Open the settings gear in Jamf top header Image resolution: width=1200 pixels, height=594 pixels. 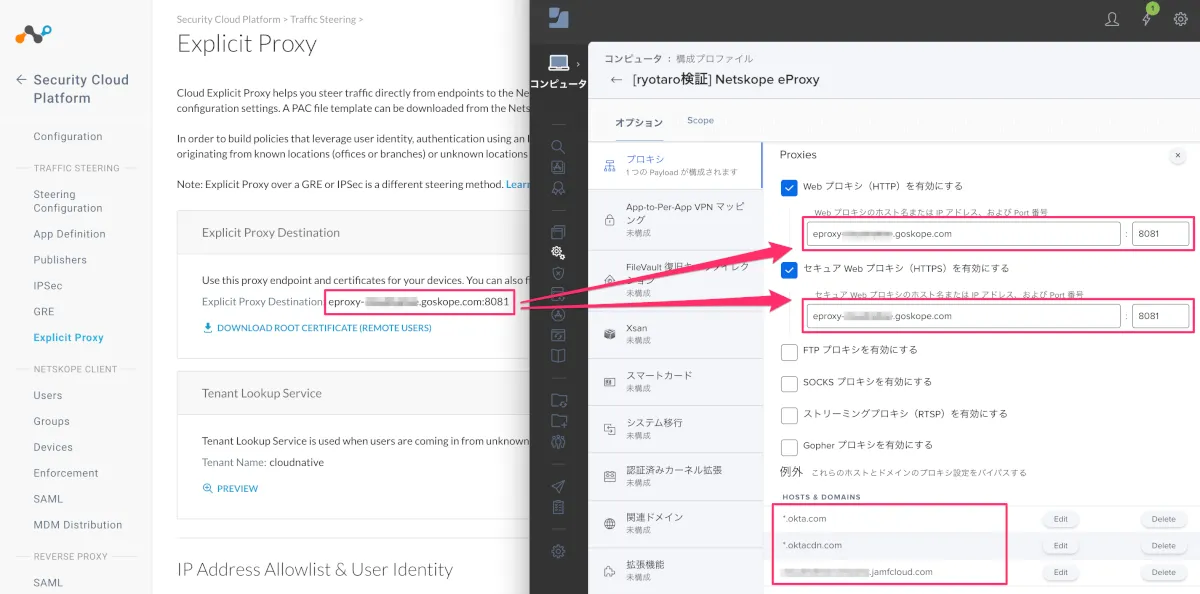(1180, 19)
